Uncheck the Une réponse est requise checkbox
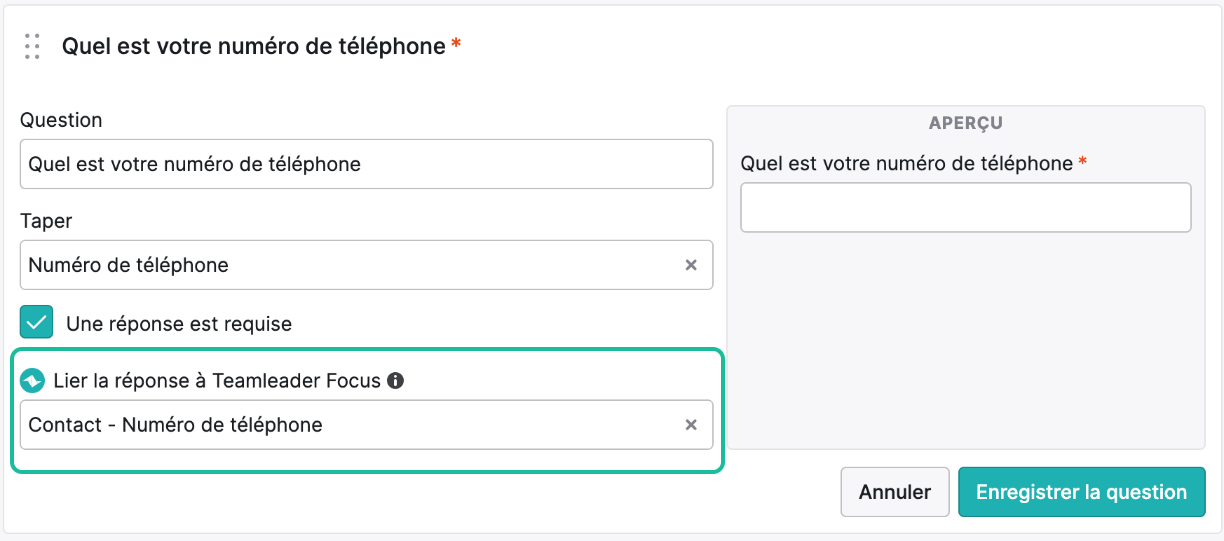This screenshot has width=1224, height=541. pos(37,323)
